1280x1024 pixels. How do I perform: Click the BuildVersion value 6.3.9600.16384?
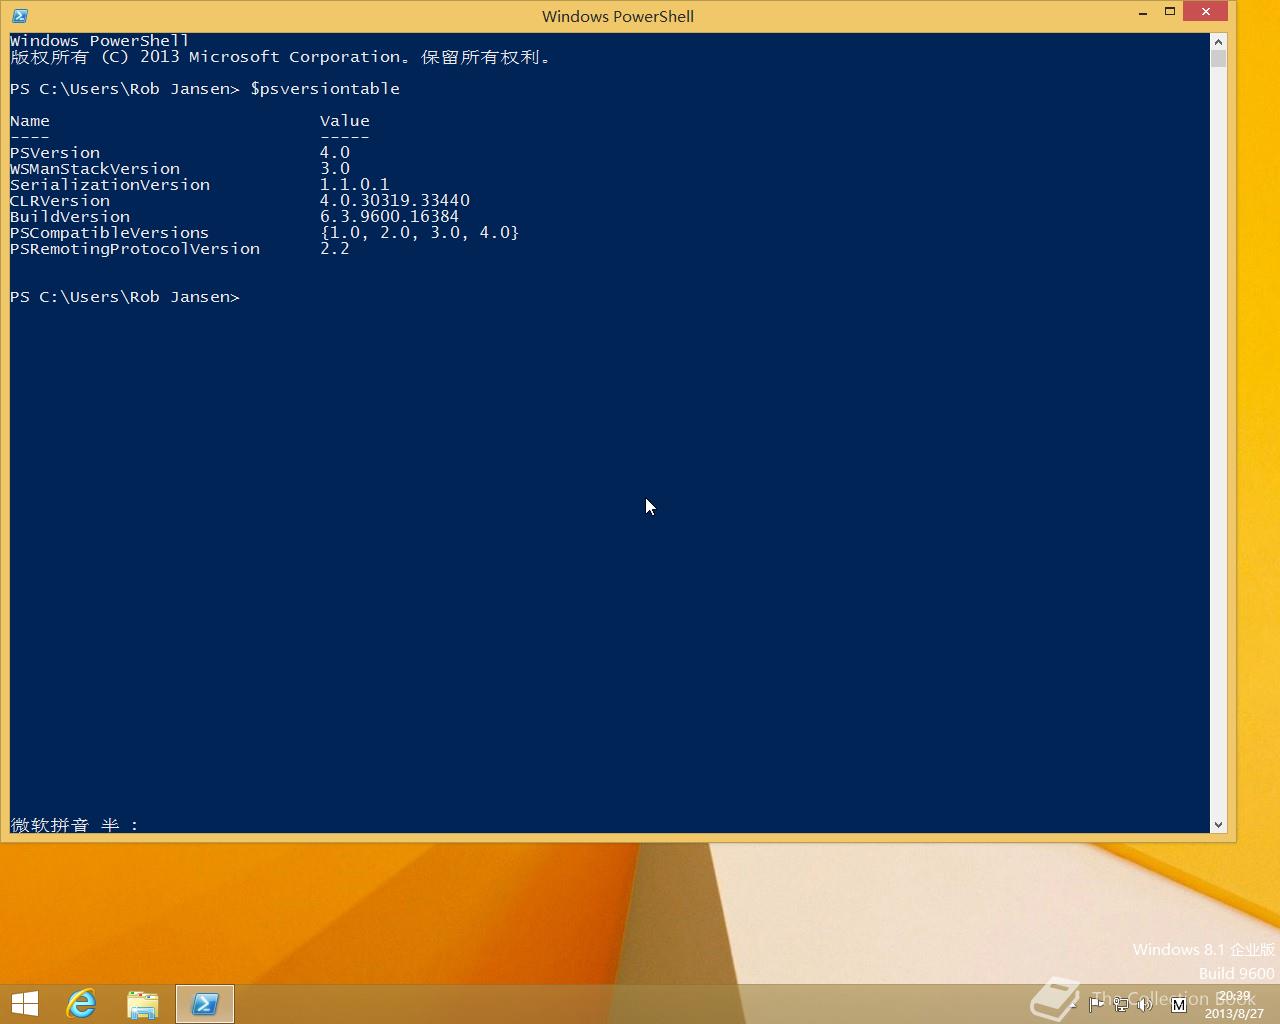point(389,217)
